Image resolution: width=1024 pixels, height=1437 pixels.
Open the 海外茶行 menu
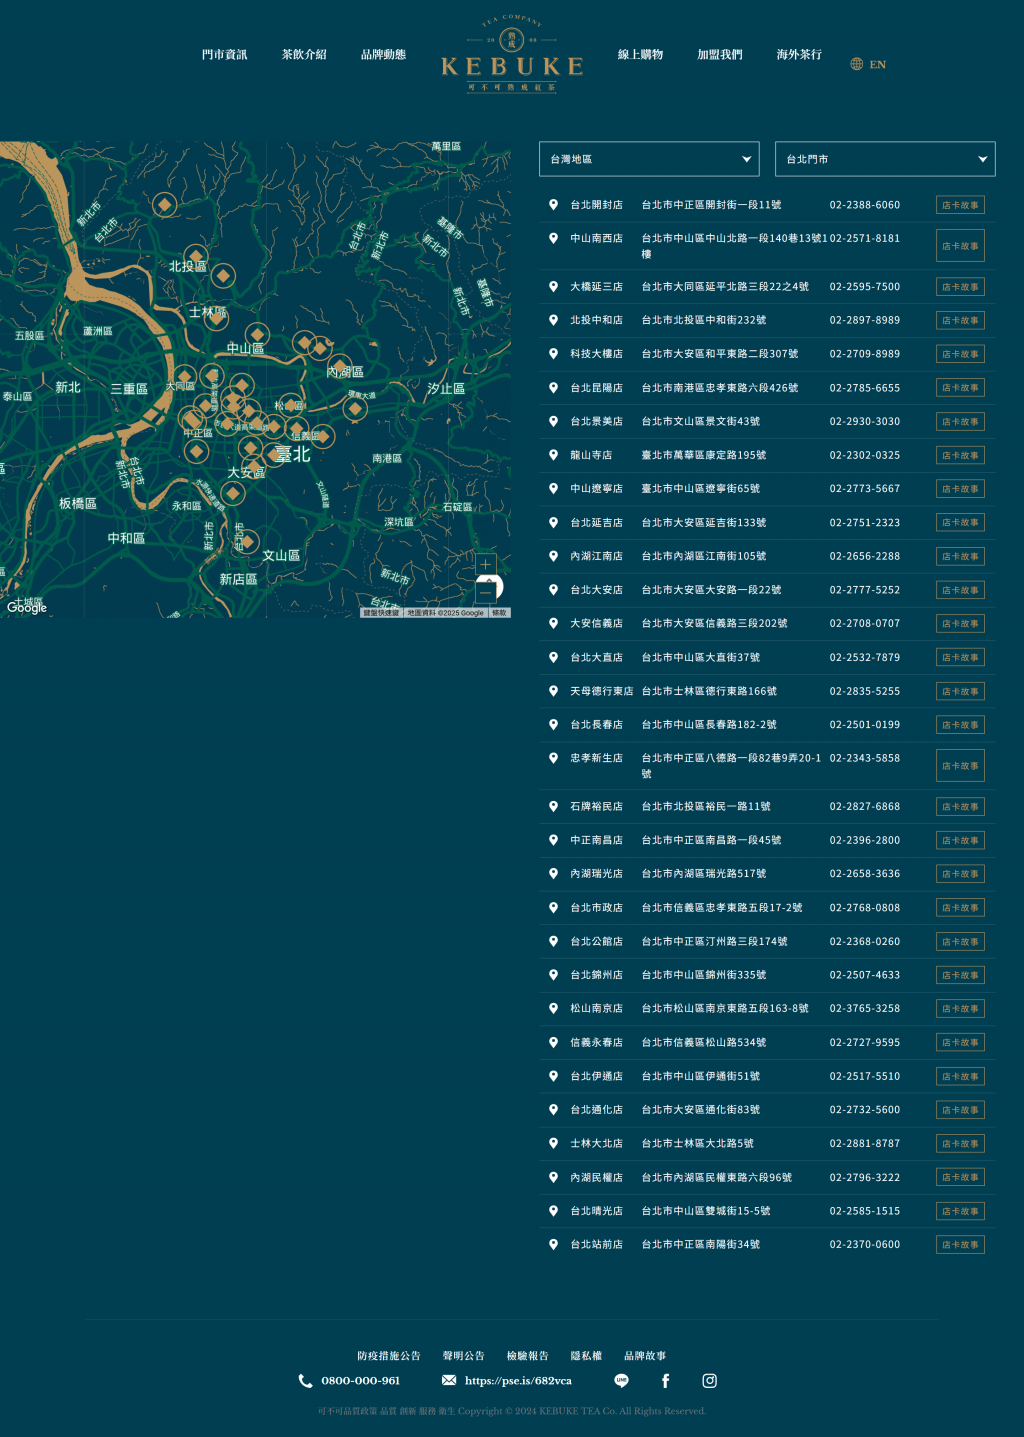[x=799, y=55]
